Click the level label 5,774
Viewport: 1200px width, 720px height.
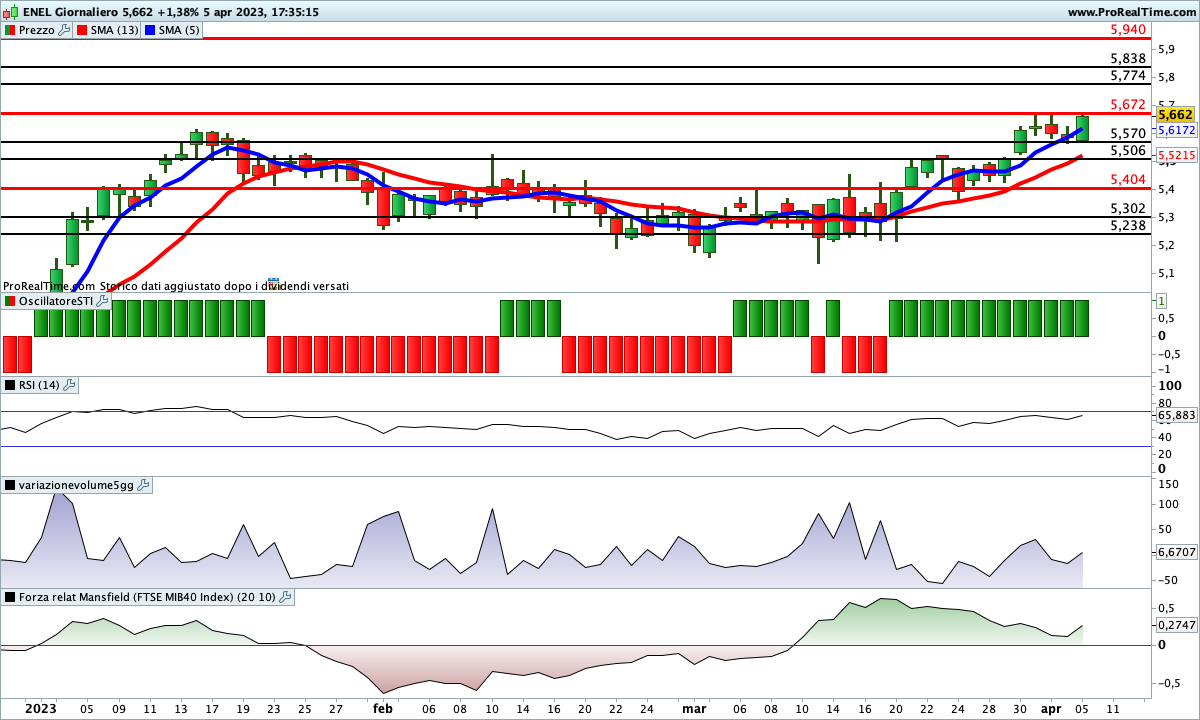point(1128,75)
